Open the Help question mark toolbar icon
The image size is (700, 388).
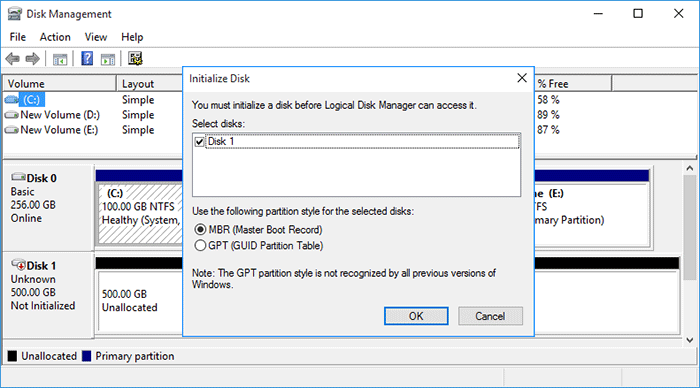87,58
